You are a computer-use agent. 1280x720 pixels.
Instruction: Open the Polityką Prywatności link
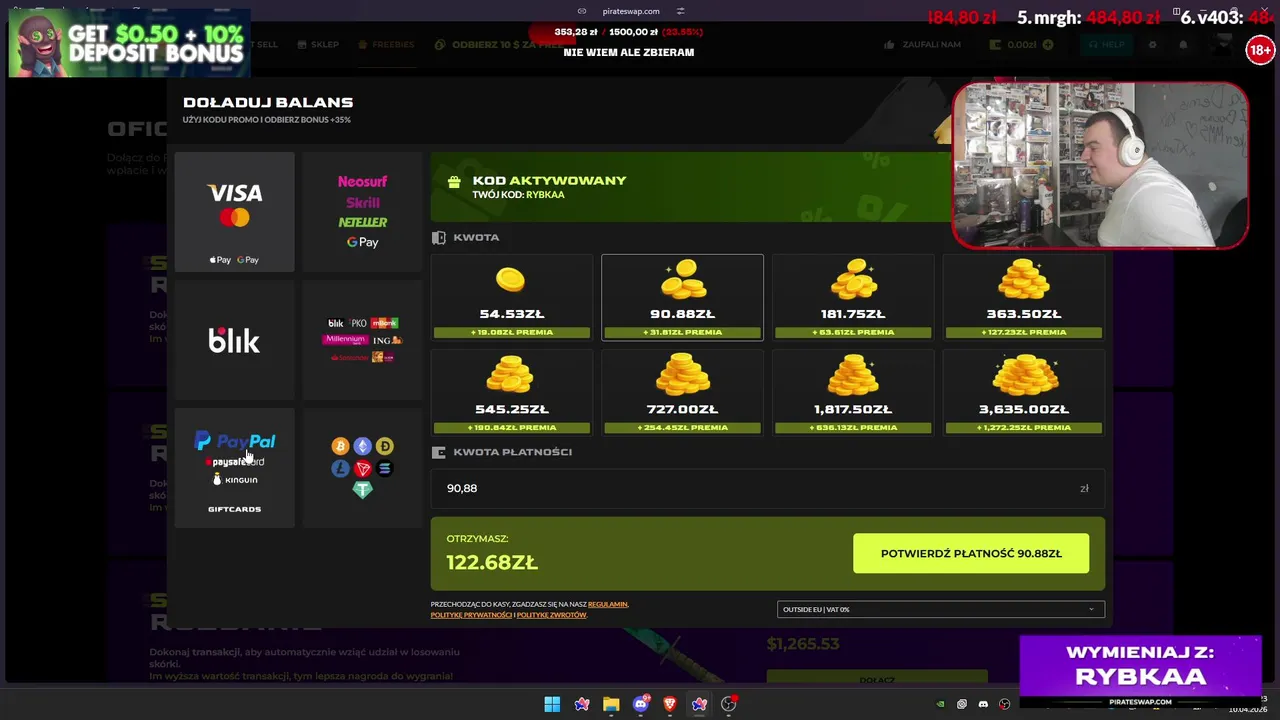471,615
